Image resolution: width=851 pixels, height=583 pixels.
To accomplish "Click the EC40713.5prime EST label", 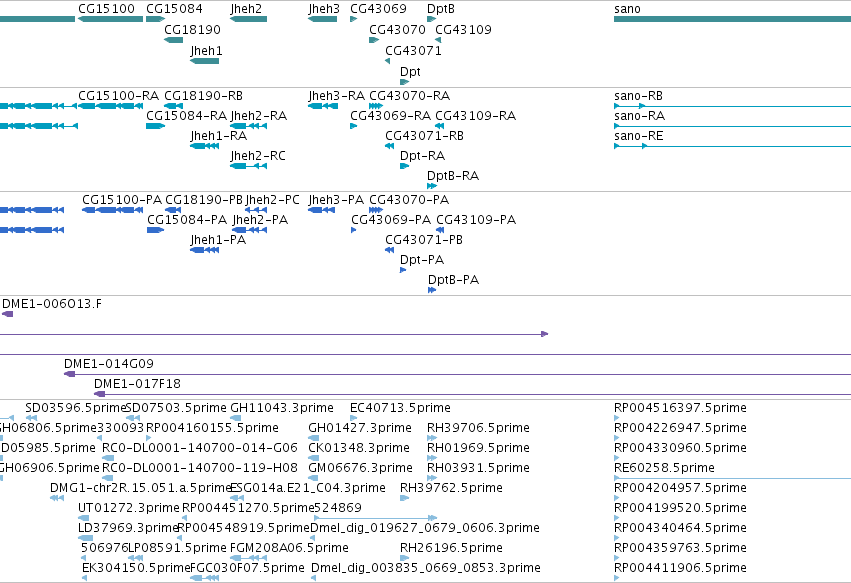I will pos(400,408).
